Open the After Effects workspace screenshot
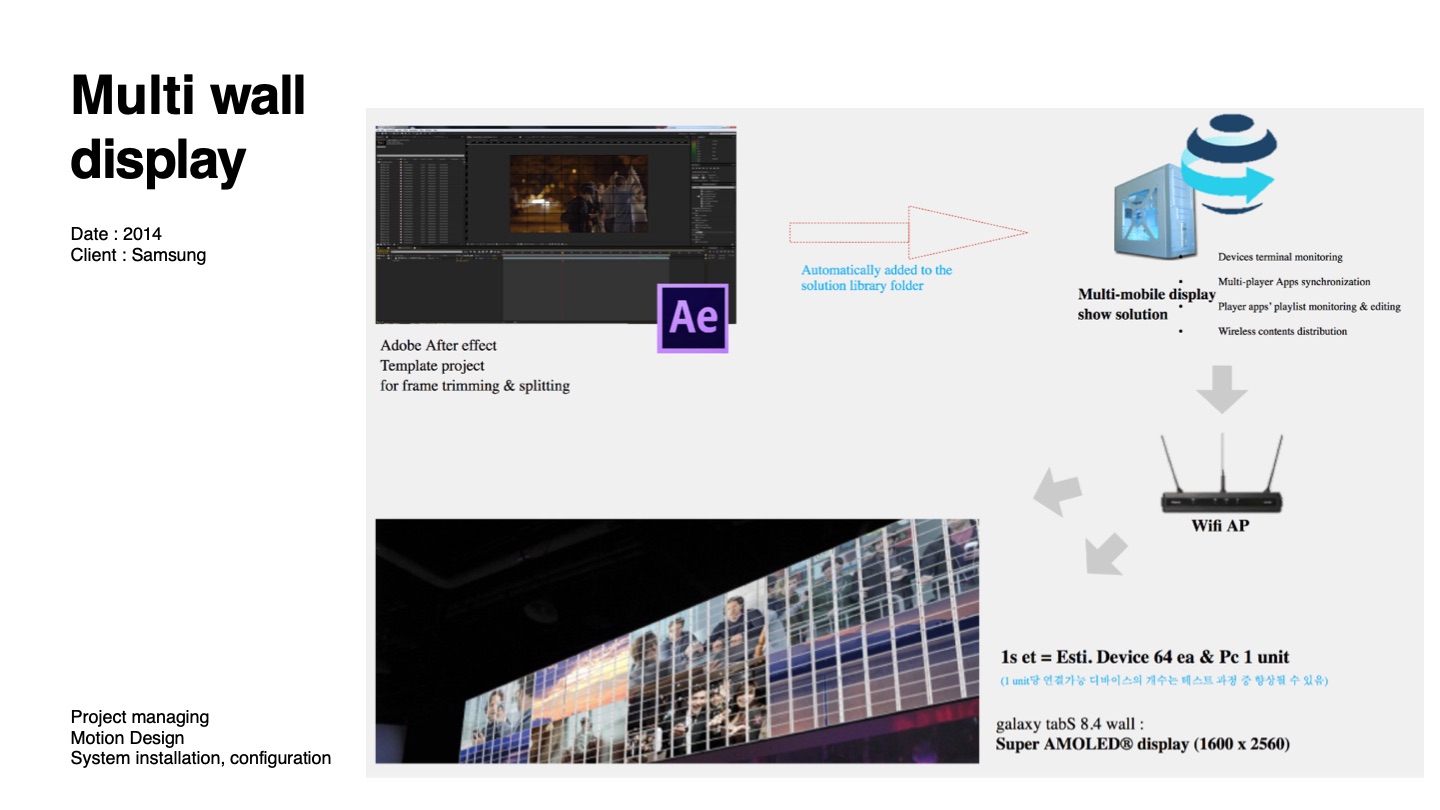The width and height of the screenshot is (1440, 810). tap(556, 225)
